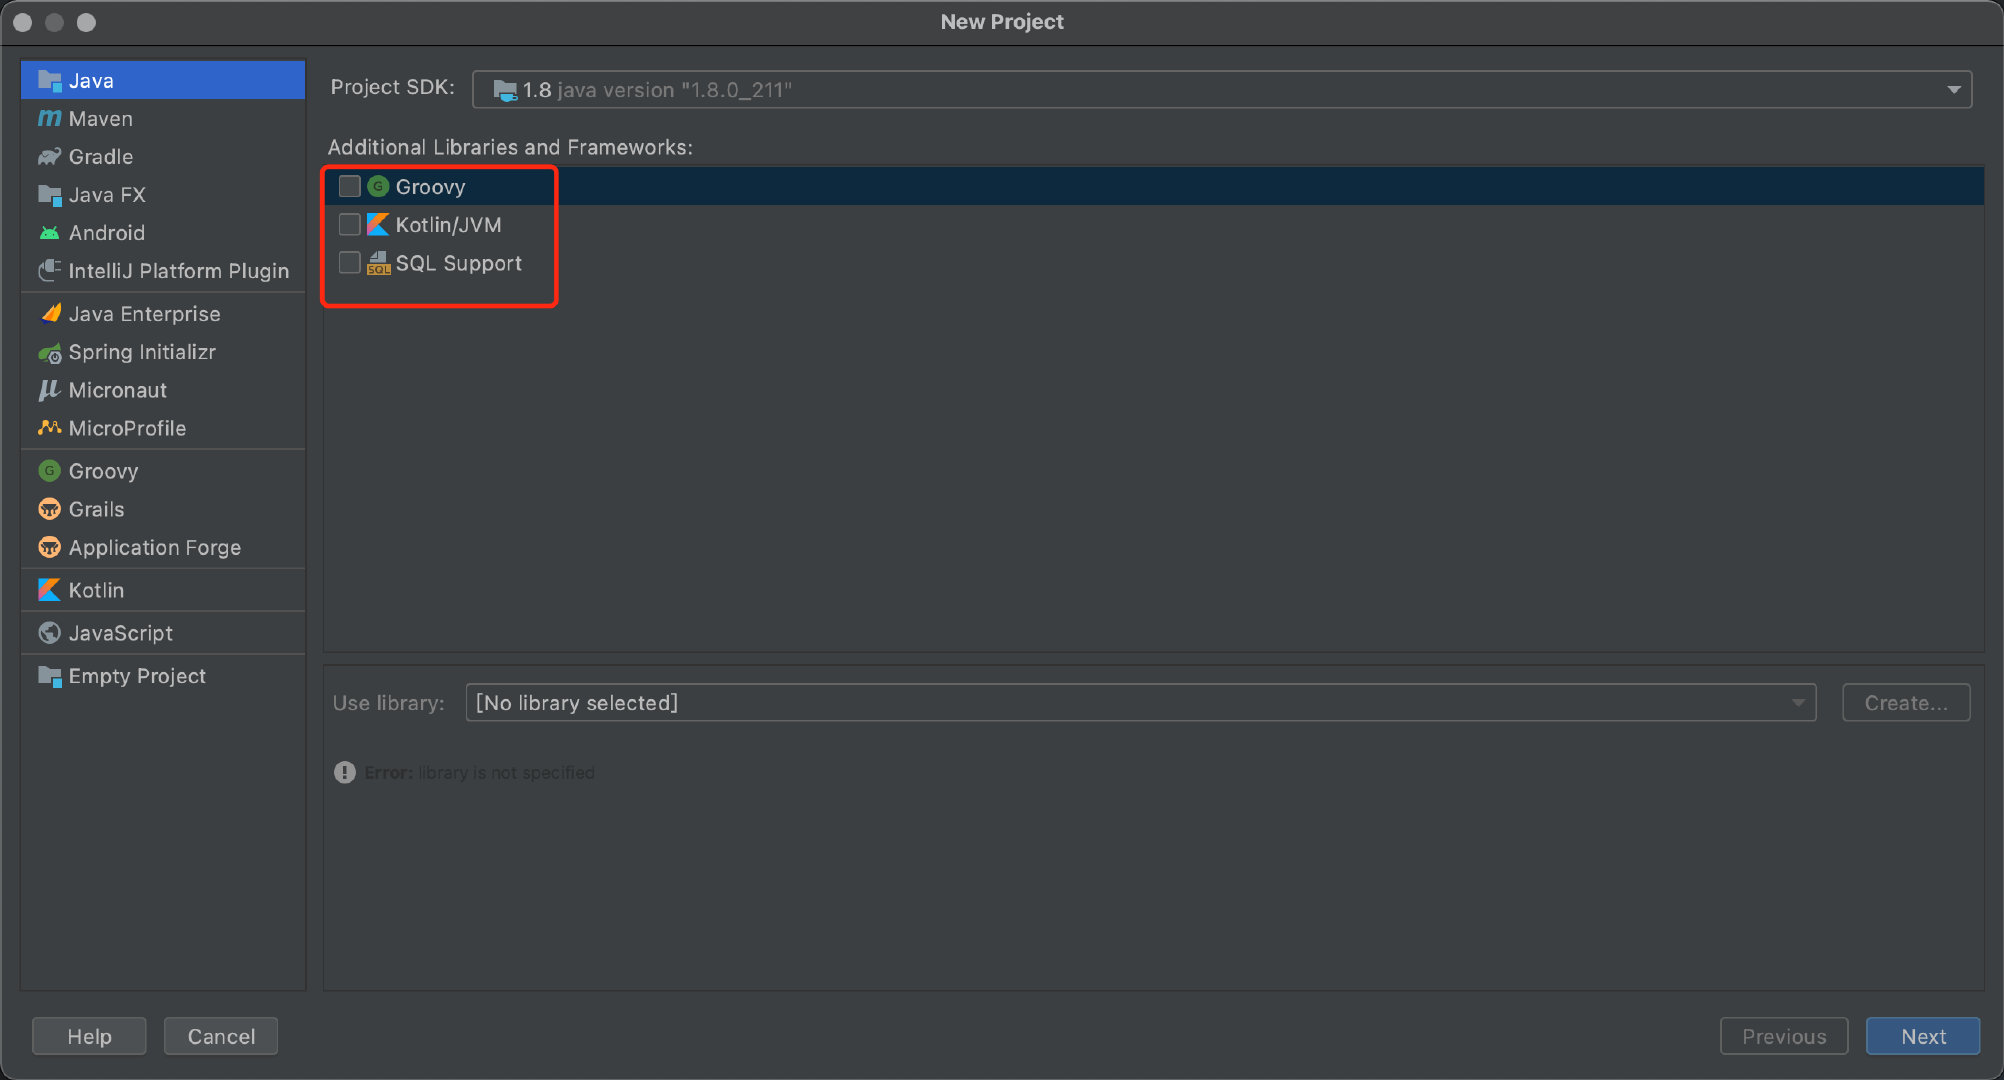Click the red close window button
2004x1080 pixels.
(23, 22)
